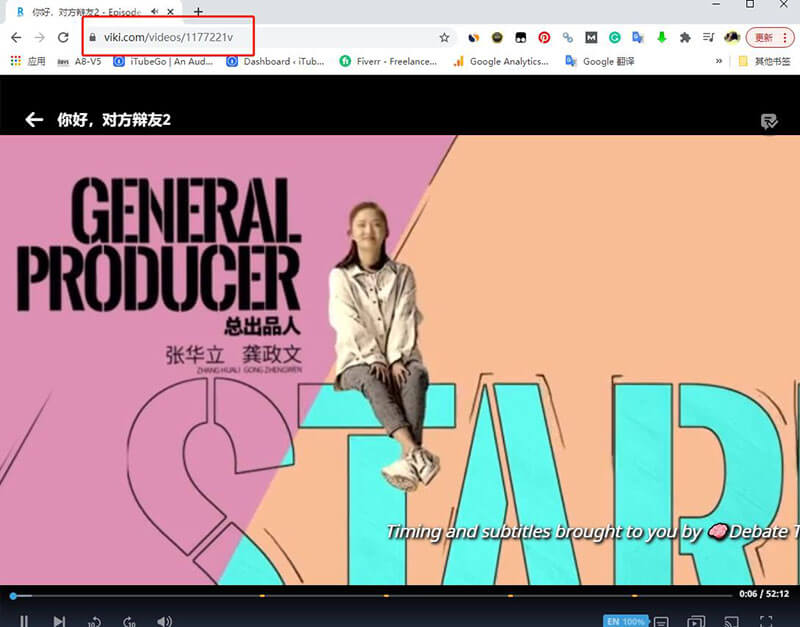
Task: Open the Google 翻译 bookmark
Action: tap(599, 61)
